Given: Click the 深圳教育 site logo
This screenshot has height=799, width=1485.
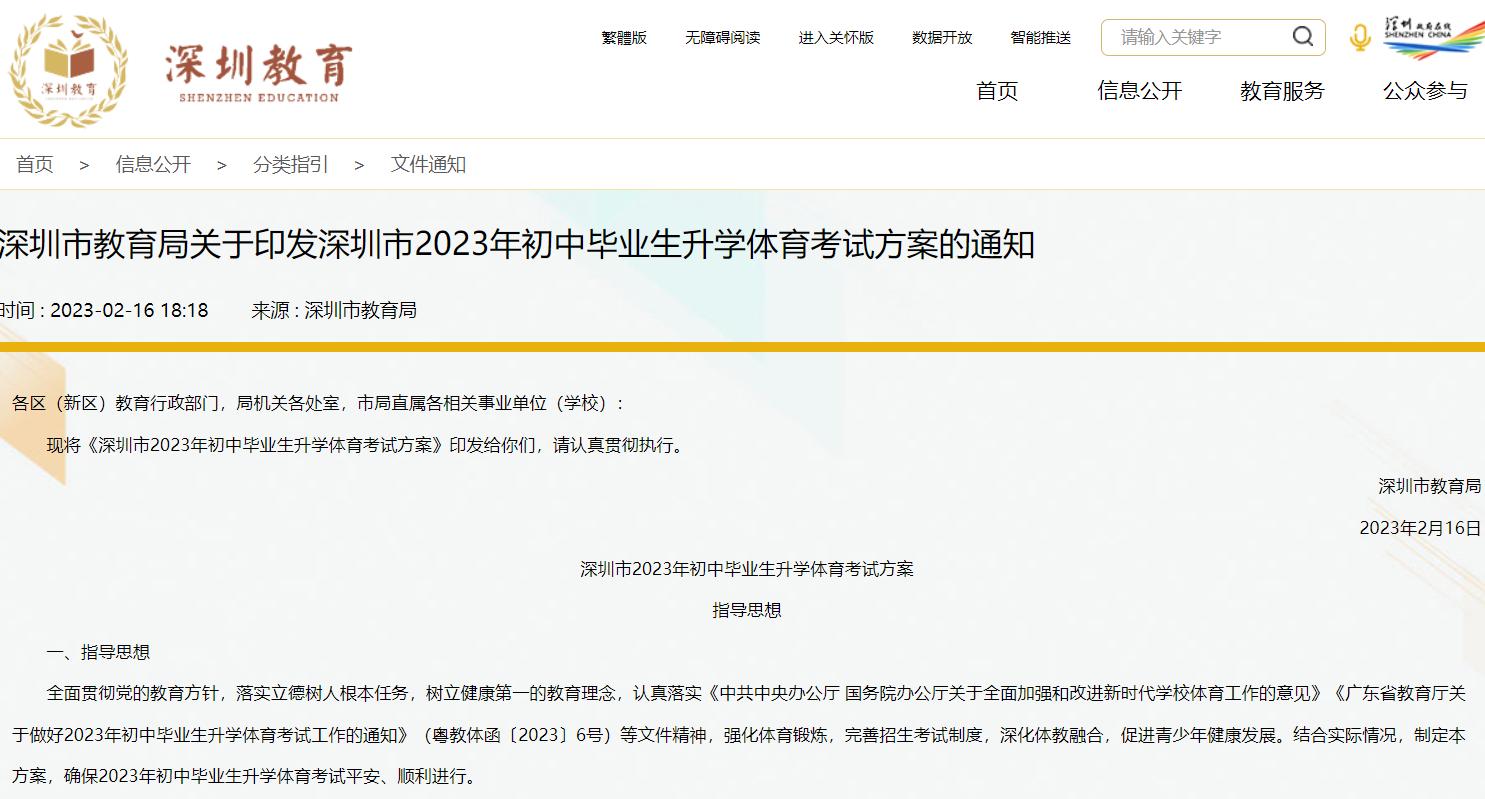Looking at the screenshot, I should click(180, 65).
